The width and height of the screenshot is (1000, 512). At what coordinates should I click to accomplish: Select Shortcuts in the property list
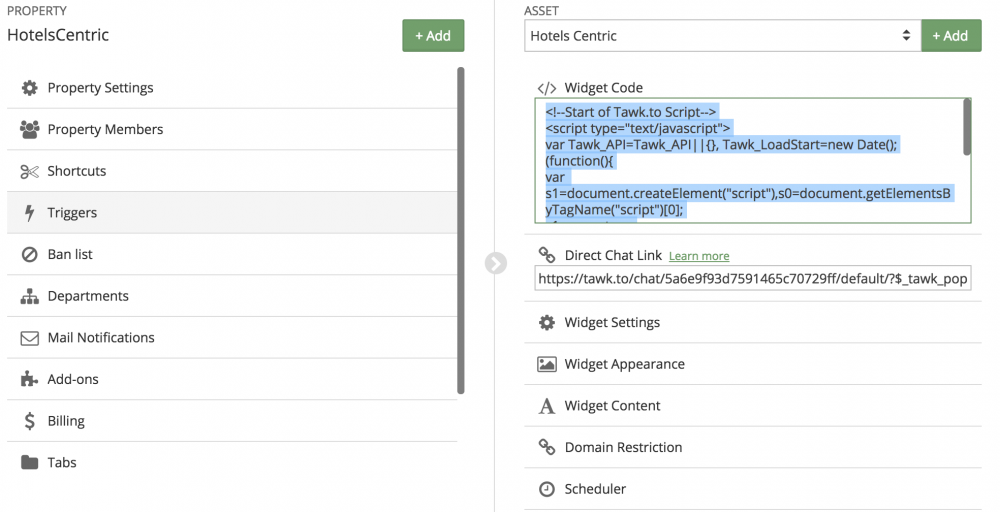(232, 171)
